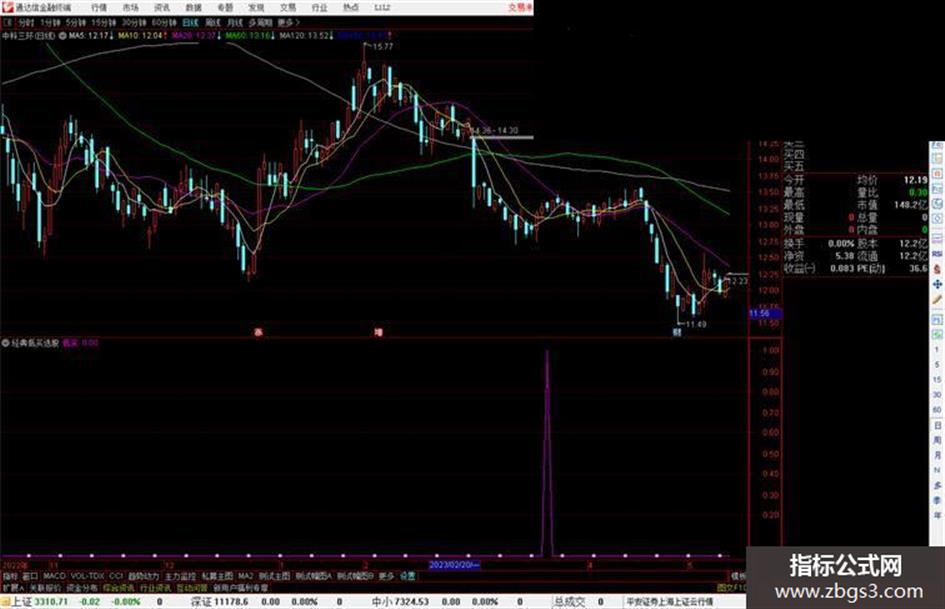Select the 多周期 multi-period tab
945x609 pixels.
coord(260,23)
